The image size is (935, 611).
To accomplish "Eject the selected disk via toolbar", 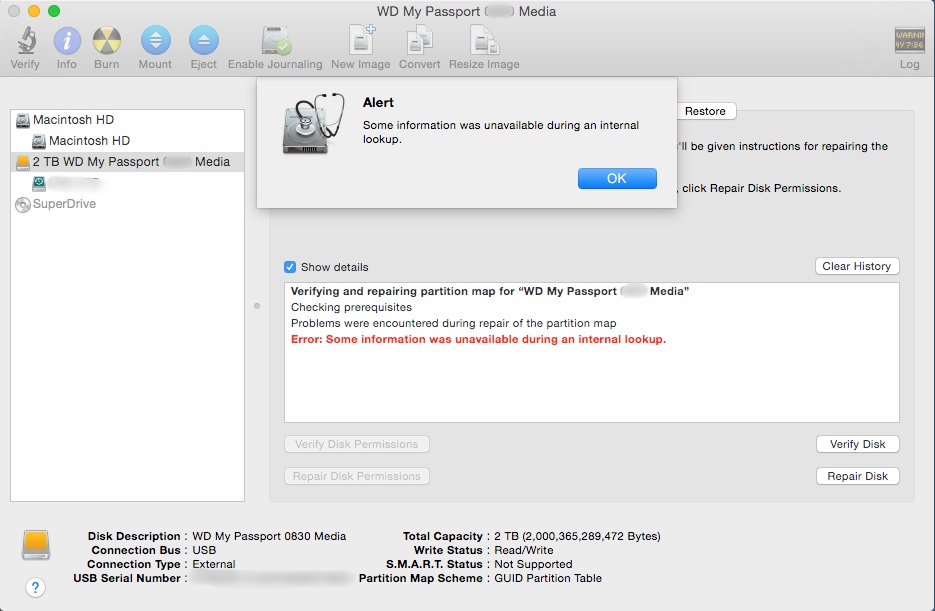I will 203,42.
